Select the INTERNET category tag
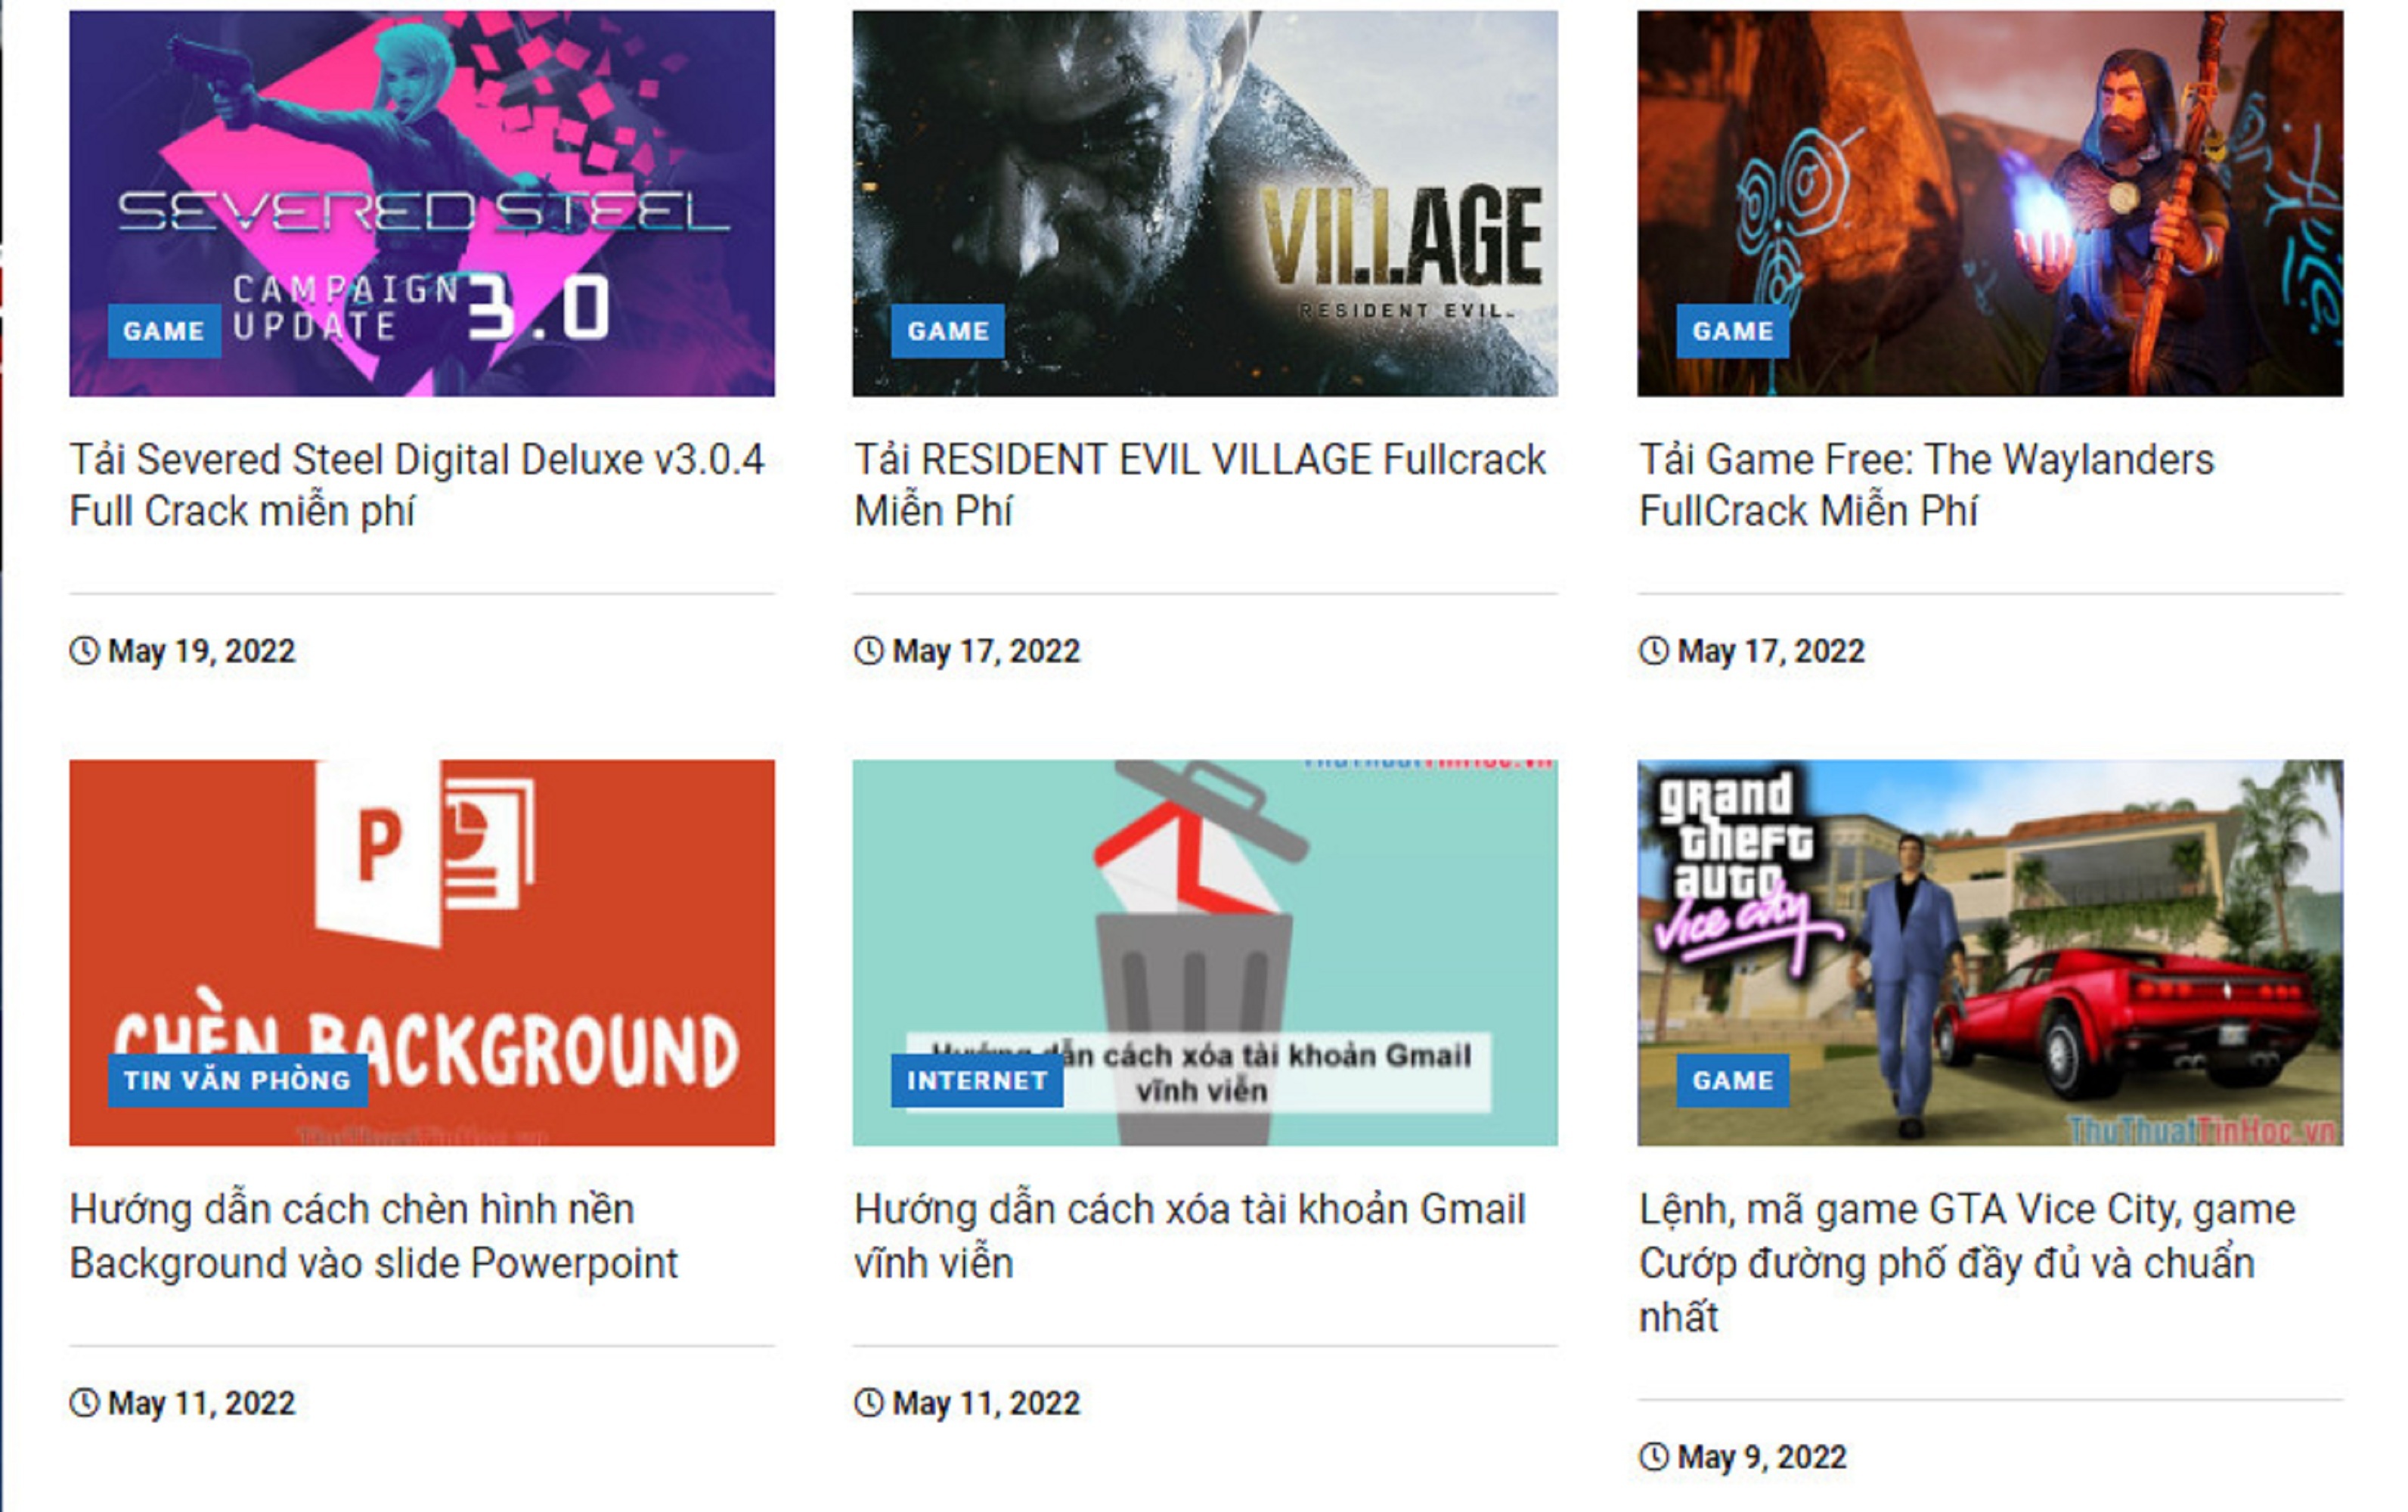 coord(977,1080)
